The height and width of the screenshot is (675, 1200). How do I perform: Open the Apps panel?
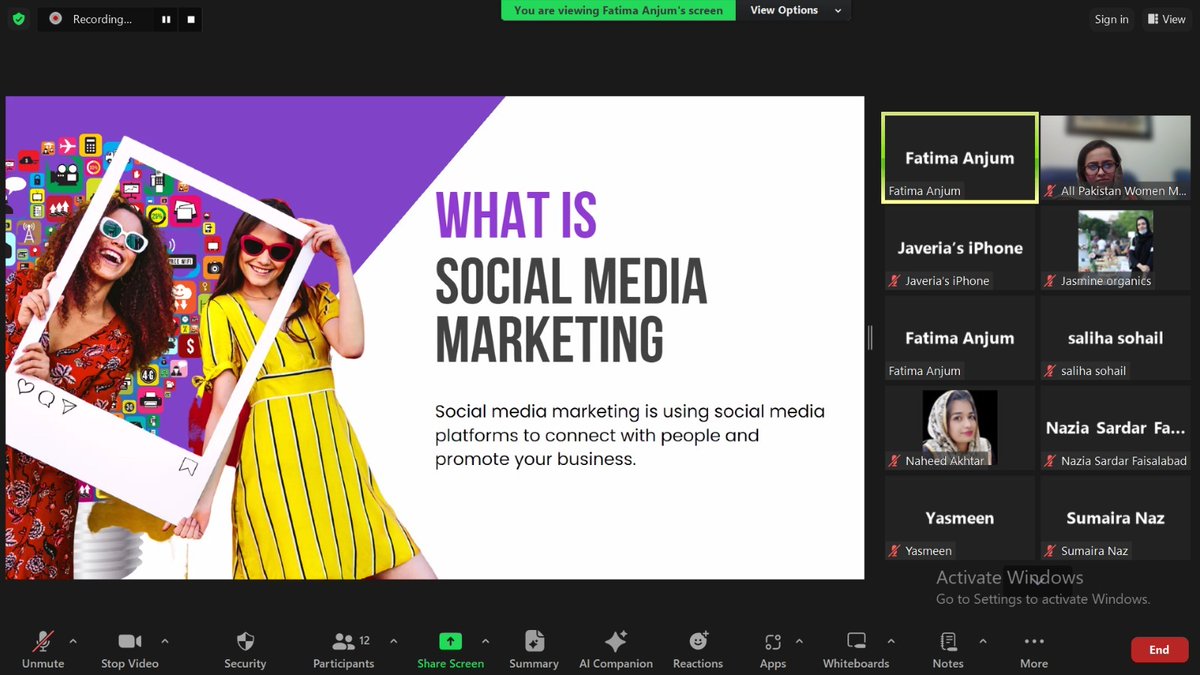click(772, 650)
